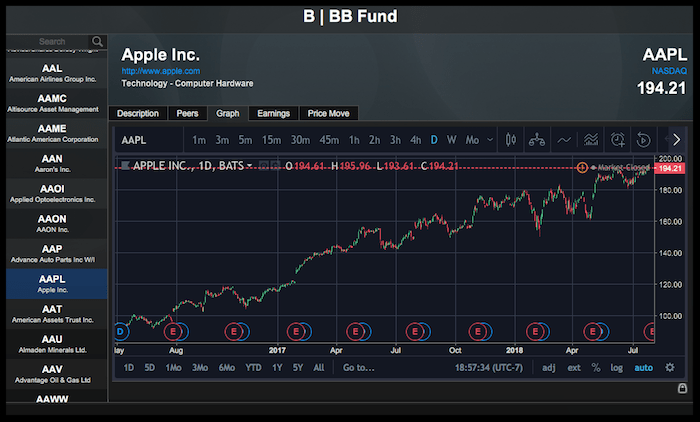Click the AAPL symbol field in chart toolbar
The width and height of the screenshot is (700, 422).
pos(149,140)
